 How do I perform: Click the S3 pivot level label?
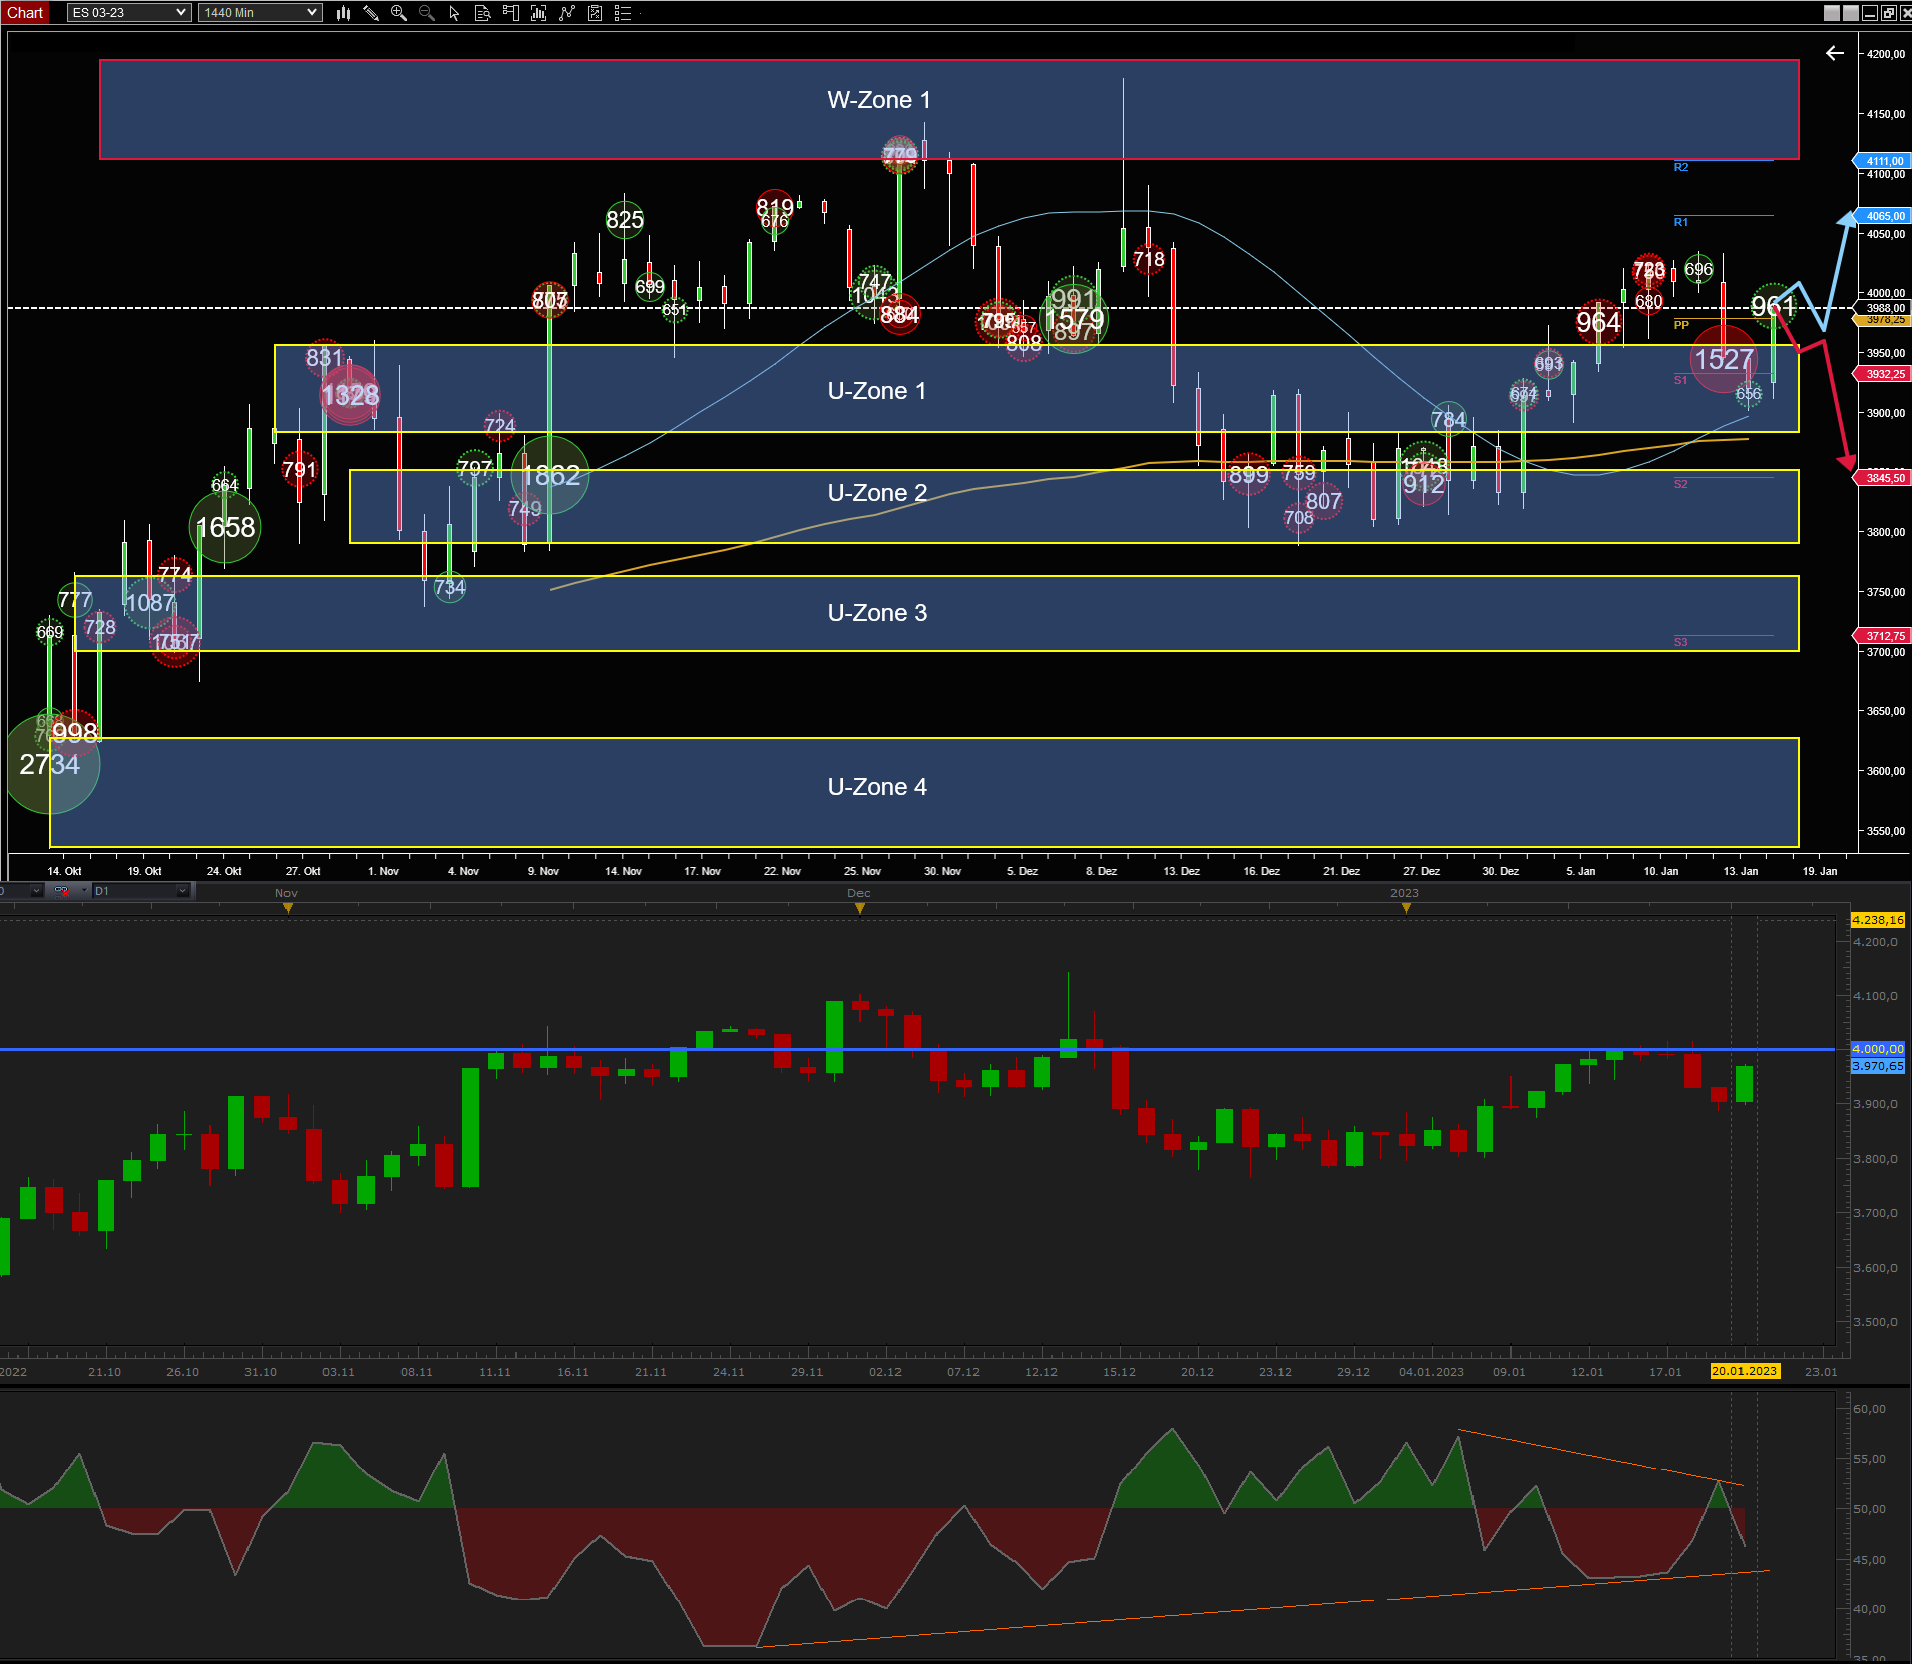pos(1681,642)
